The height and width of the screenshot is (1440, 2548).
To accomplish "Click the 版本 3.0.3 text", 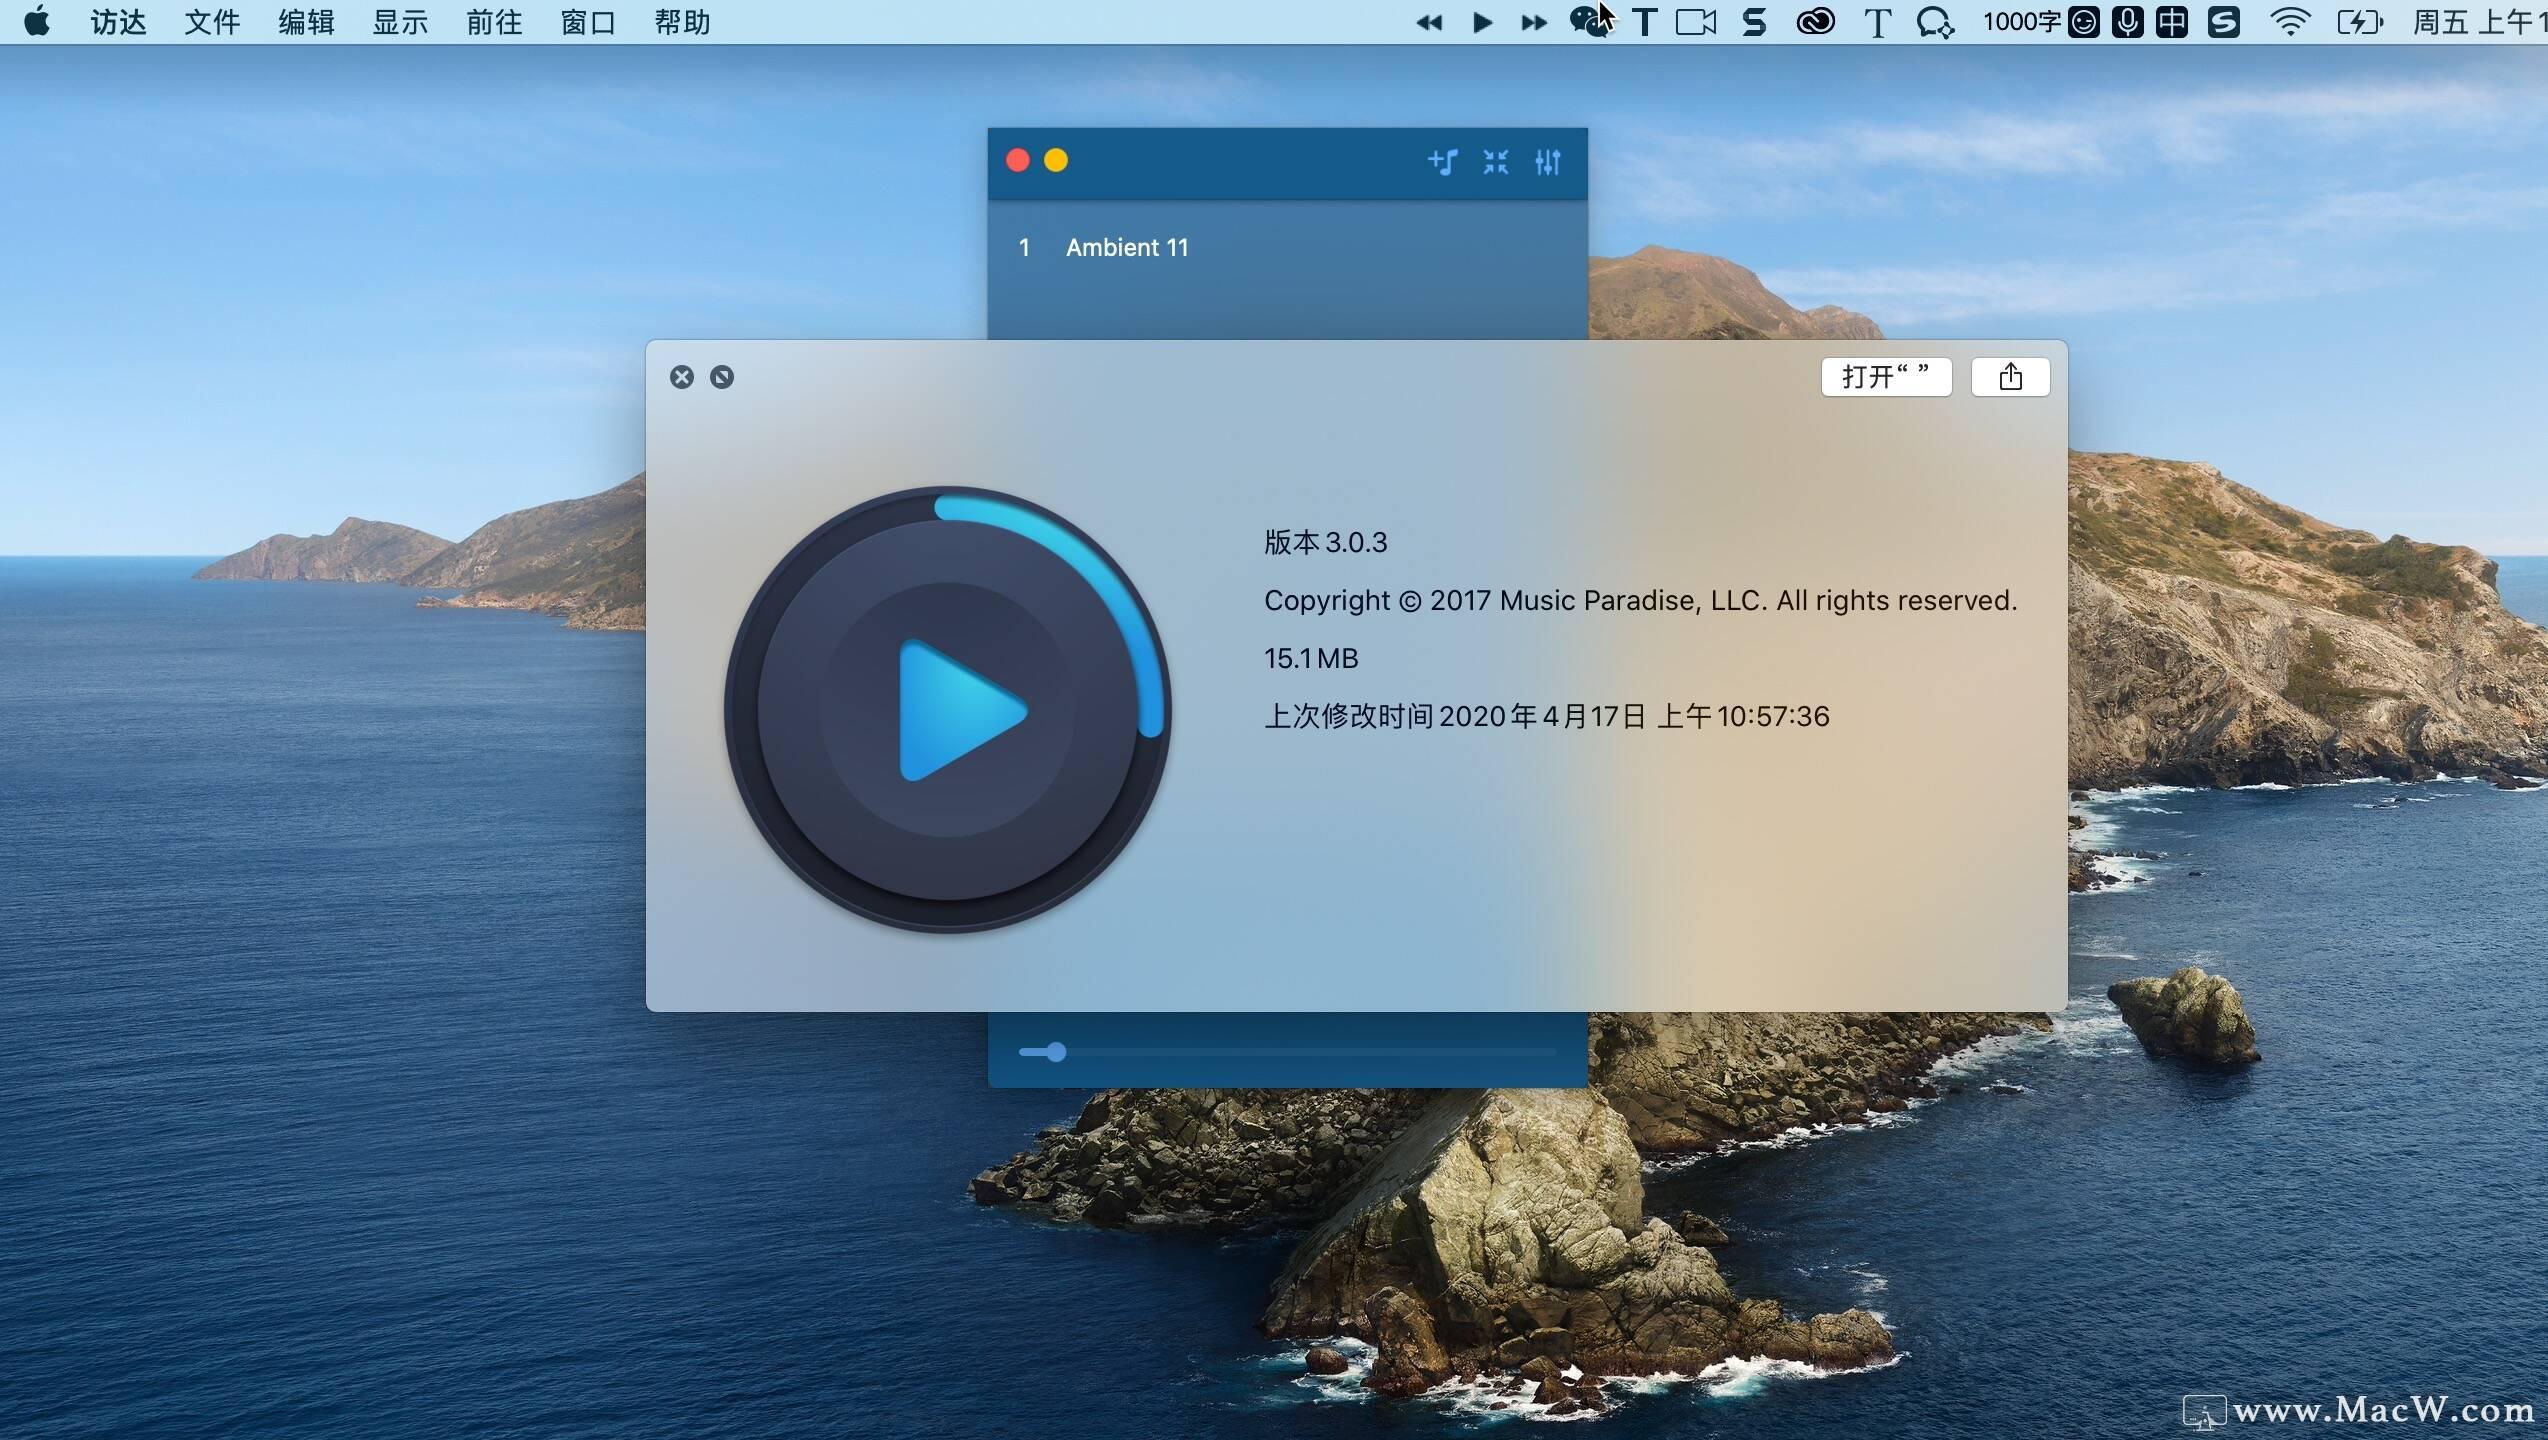I will click(1326, 542).
